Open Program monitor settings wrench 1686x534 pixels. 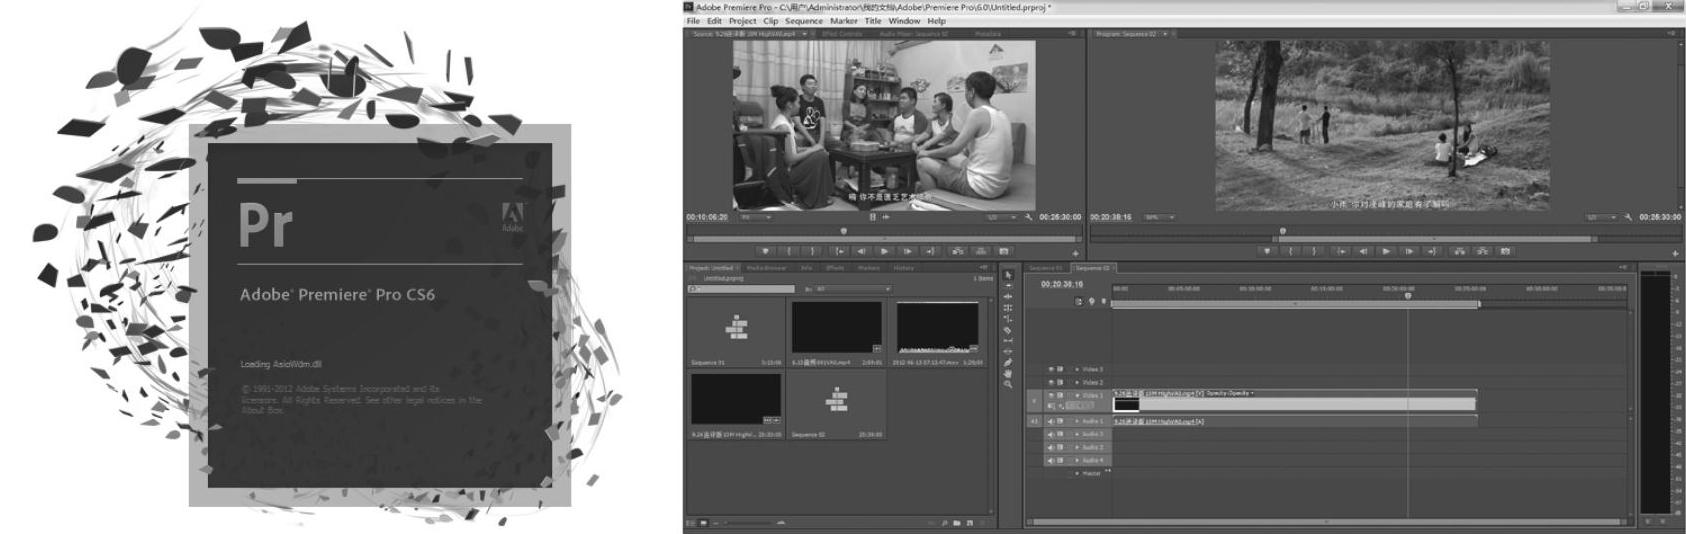coord(1628,217)
